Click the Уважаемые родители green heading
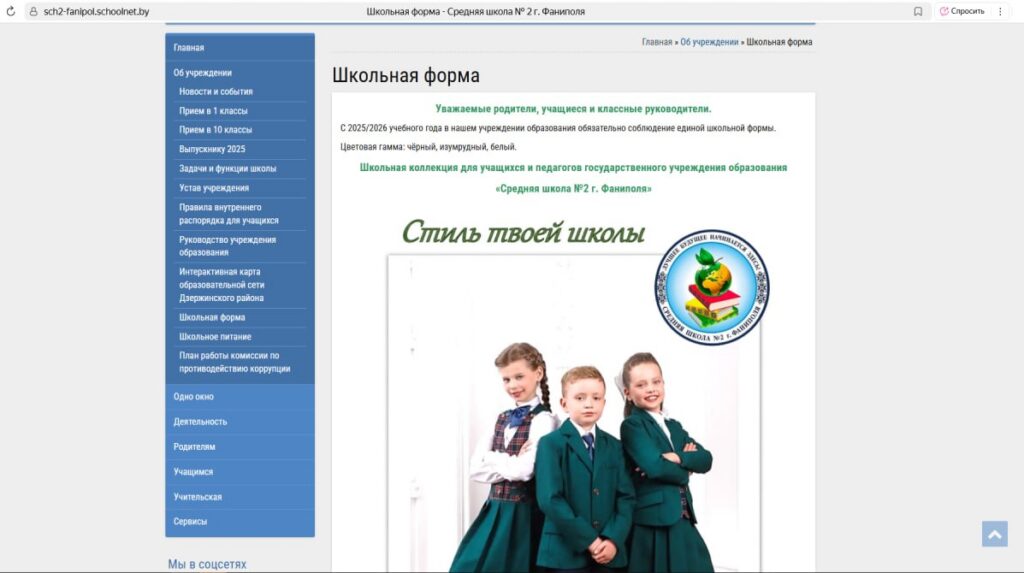Image resolution: width=1024 pixels, height=573 pixels. [573, 109]
